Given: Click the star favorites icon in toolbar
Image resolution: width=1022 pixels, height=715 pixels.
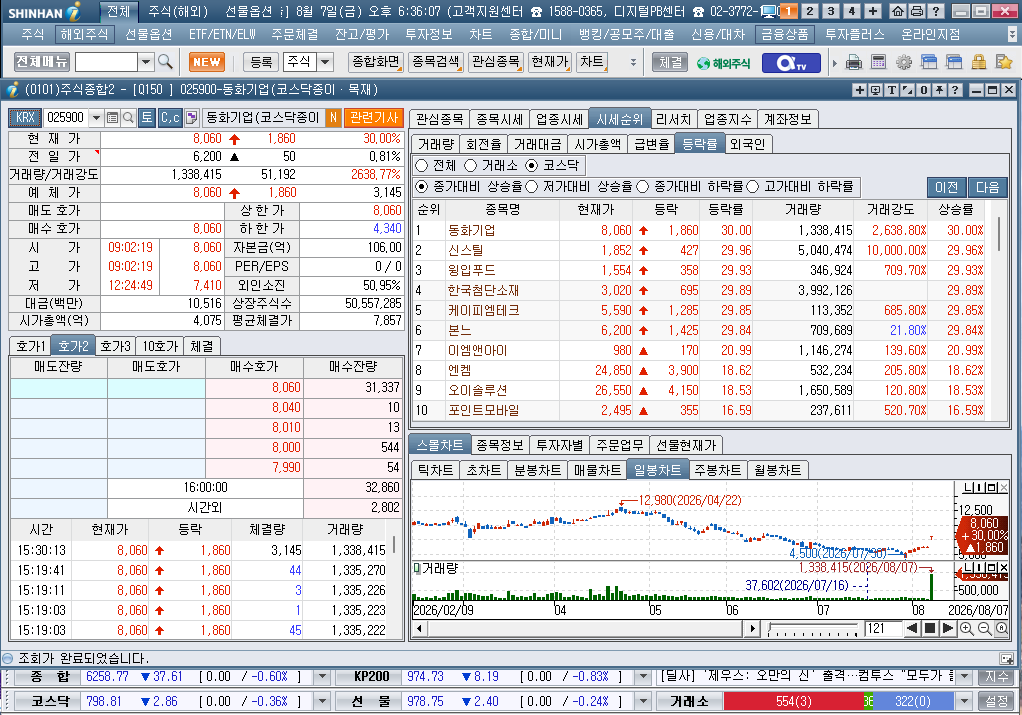Looking at the screenshot, I should point(1004,63).
